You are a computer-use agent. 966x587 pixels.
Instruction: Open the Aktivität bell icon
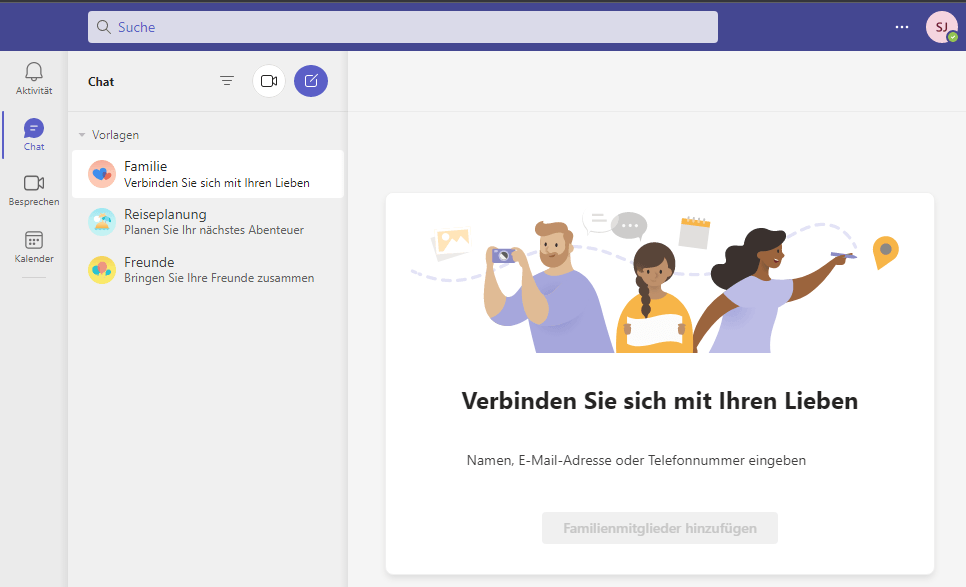[x=34, y=72]
